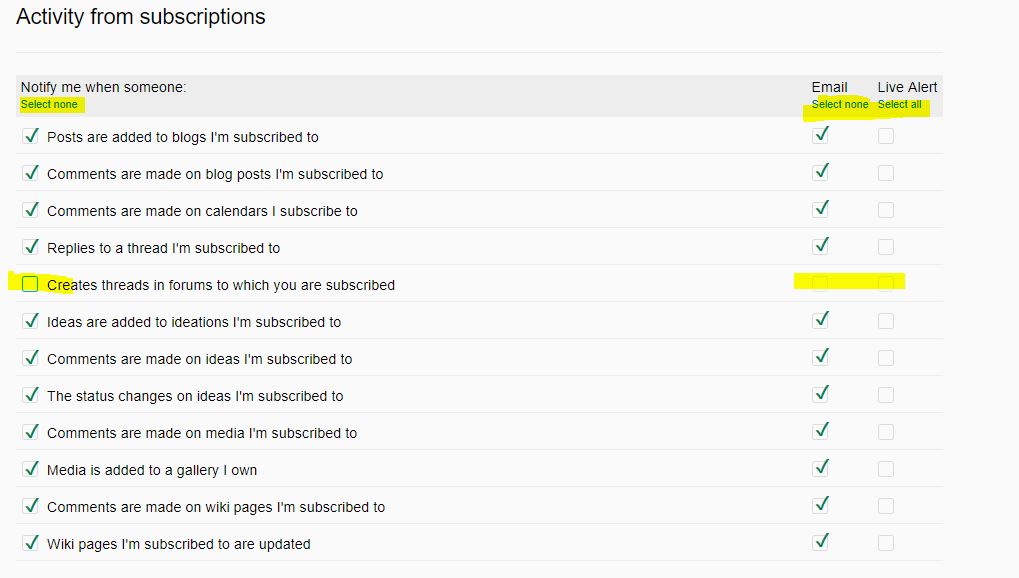The width and height of the screenshot is (1019, 578).
Task: Uncheck 'The status changes on ideas' checkbox
Action: tap(30, 395)
